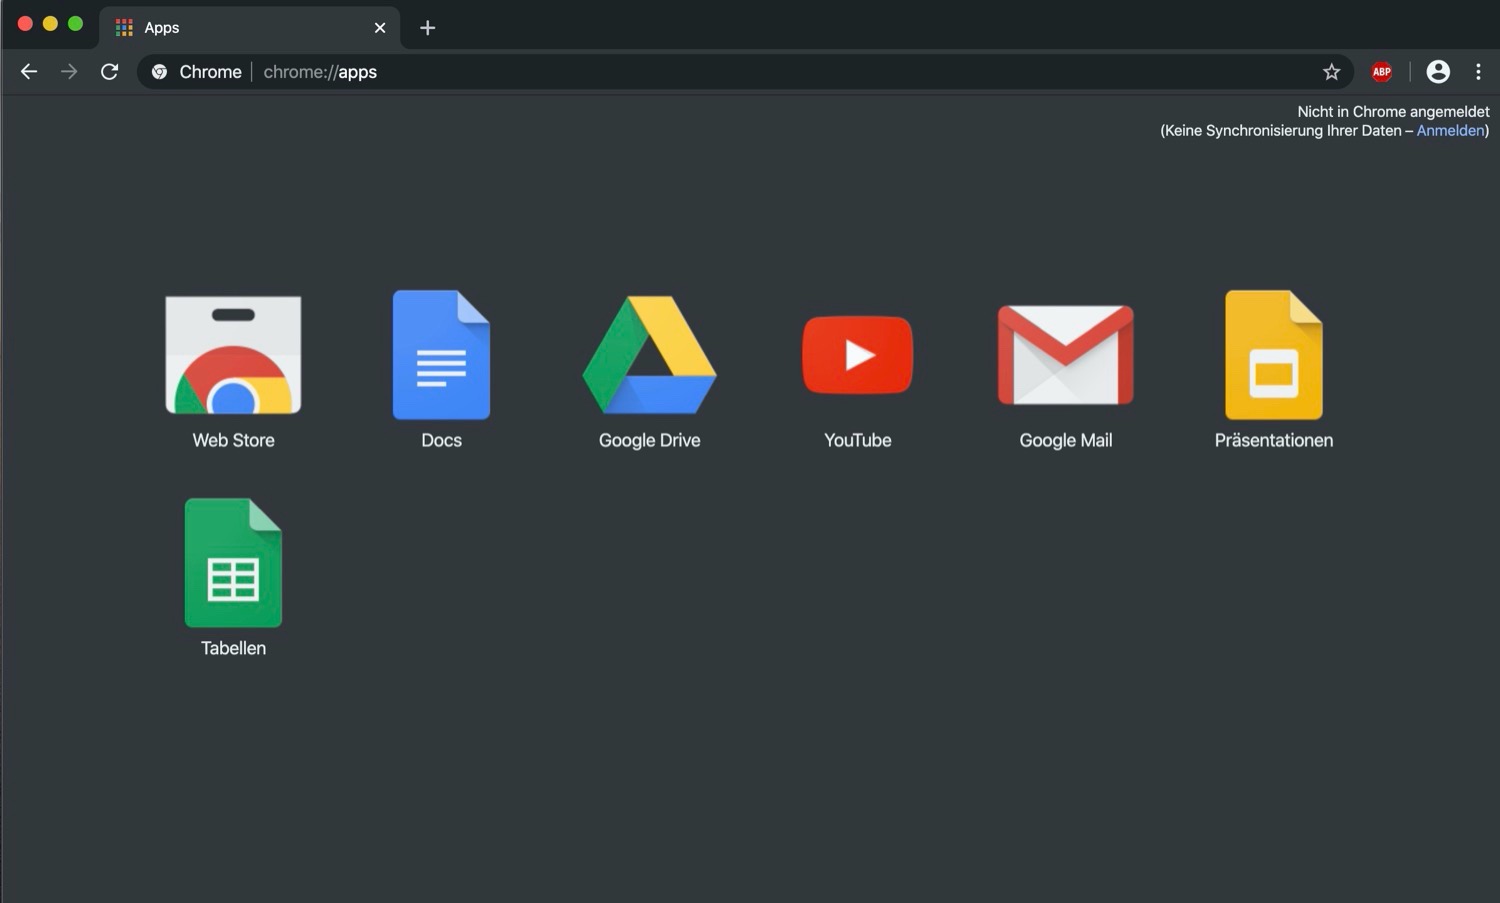Image resolution: width=1500 pixels, height=903 pixels.
Task: Click the green fullscreen window button
Action: tap(75, 24)
